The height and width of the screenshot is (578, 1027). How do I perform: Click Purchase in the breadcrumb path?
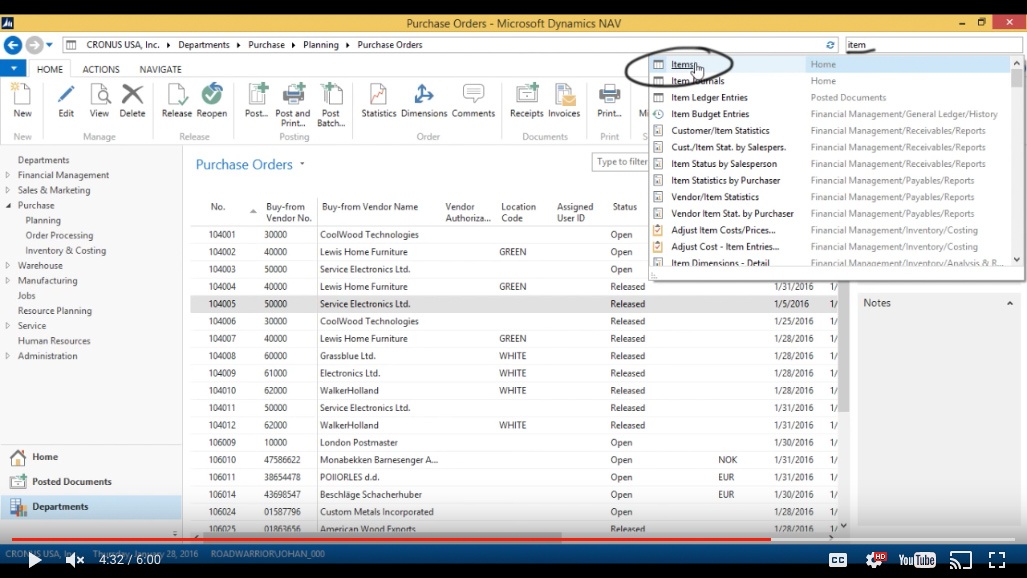[267, 45]
